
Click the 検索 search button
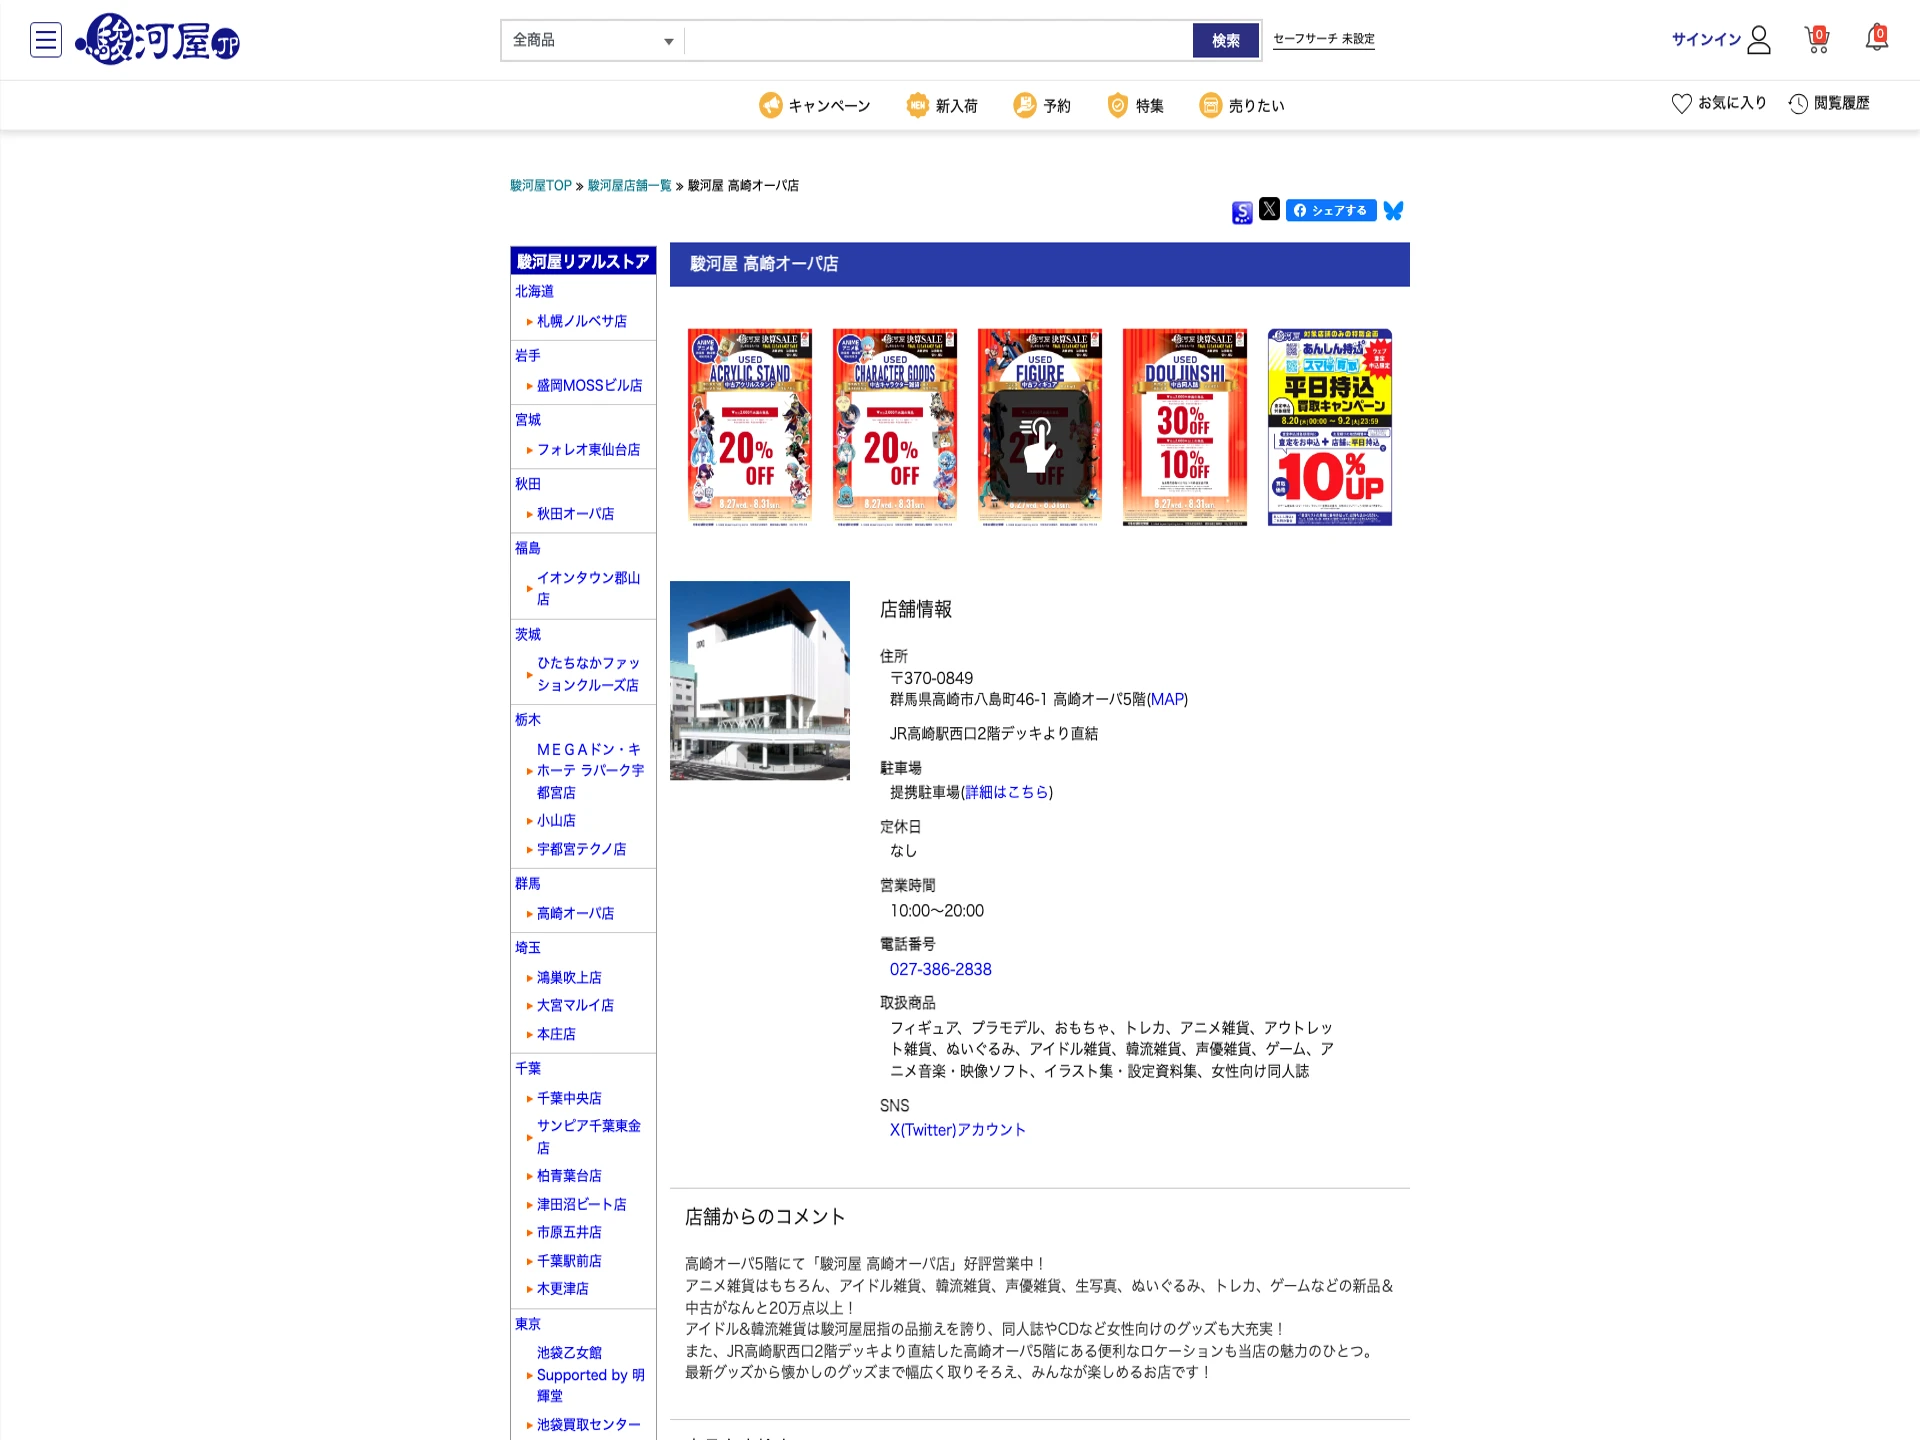pyautogui.click(x=1226, y=40)
